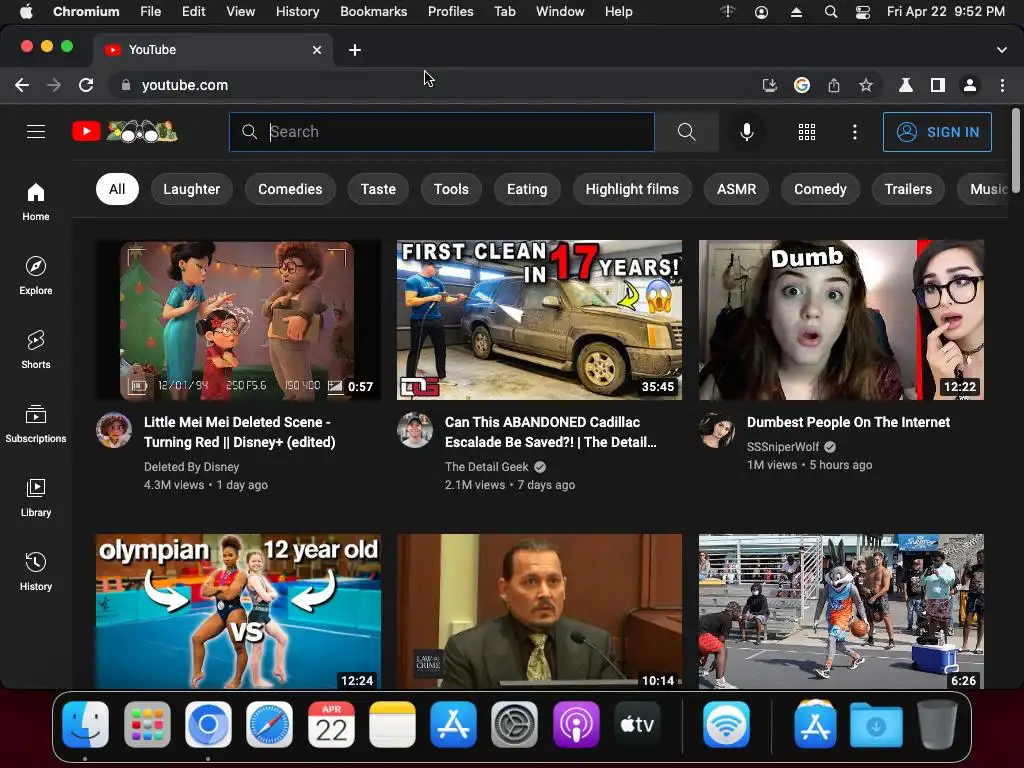The image size is (1024, 768).
Task: Open the Profiles menu in menu bar
Action: [451, 12]
